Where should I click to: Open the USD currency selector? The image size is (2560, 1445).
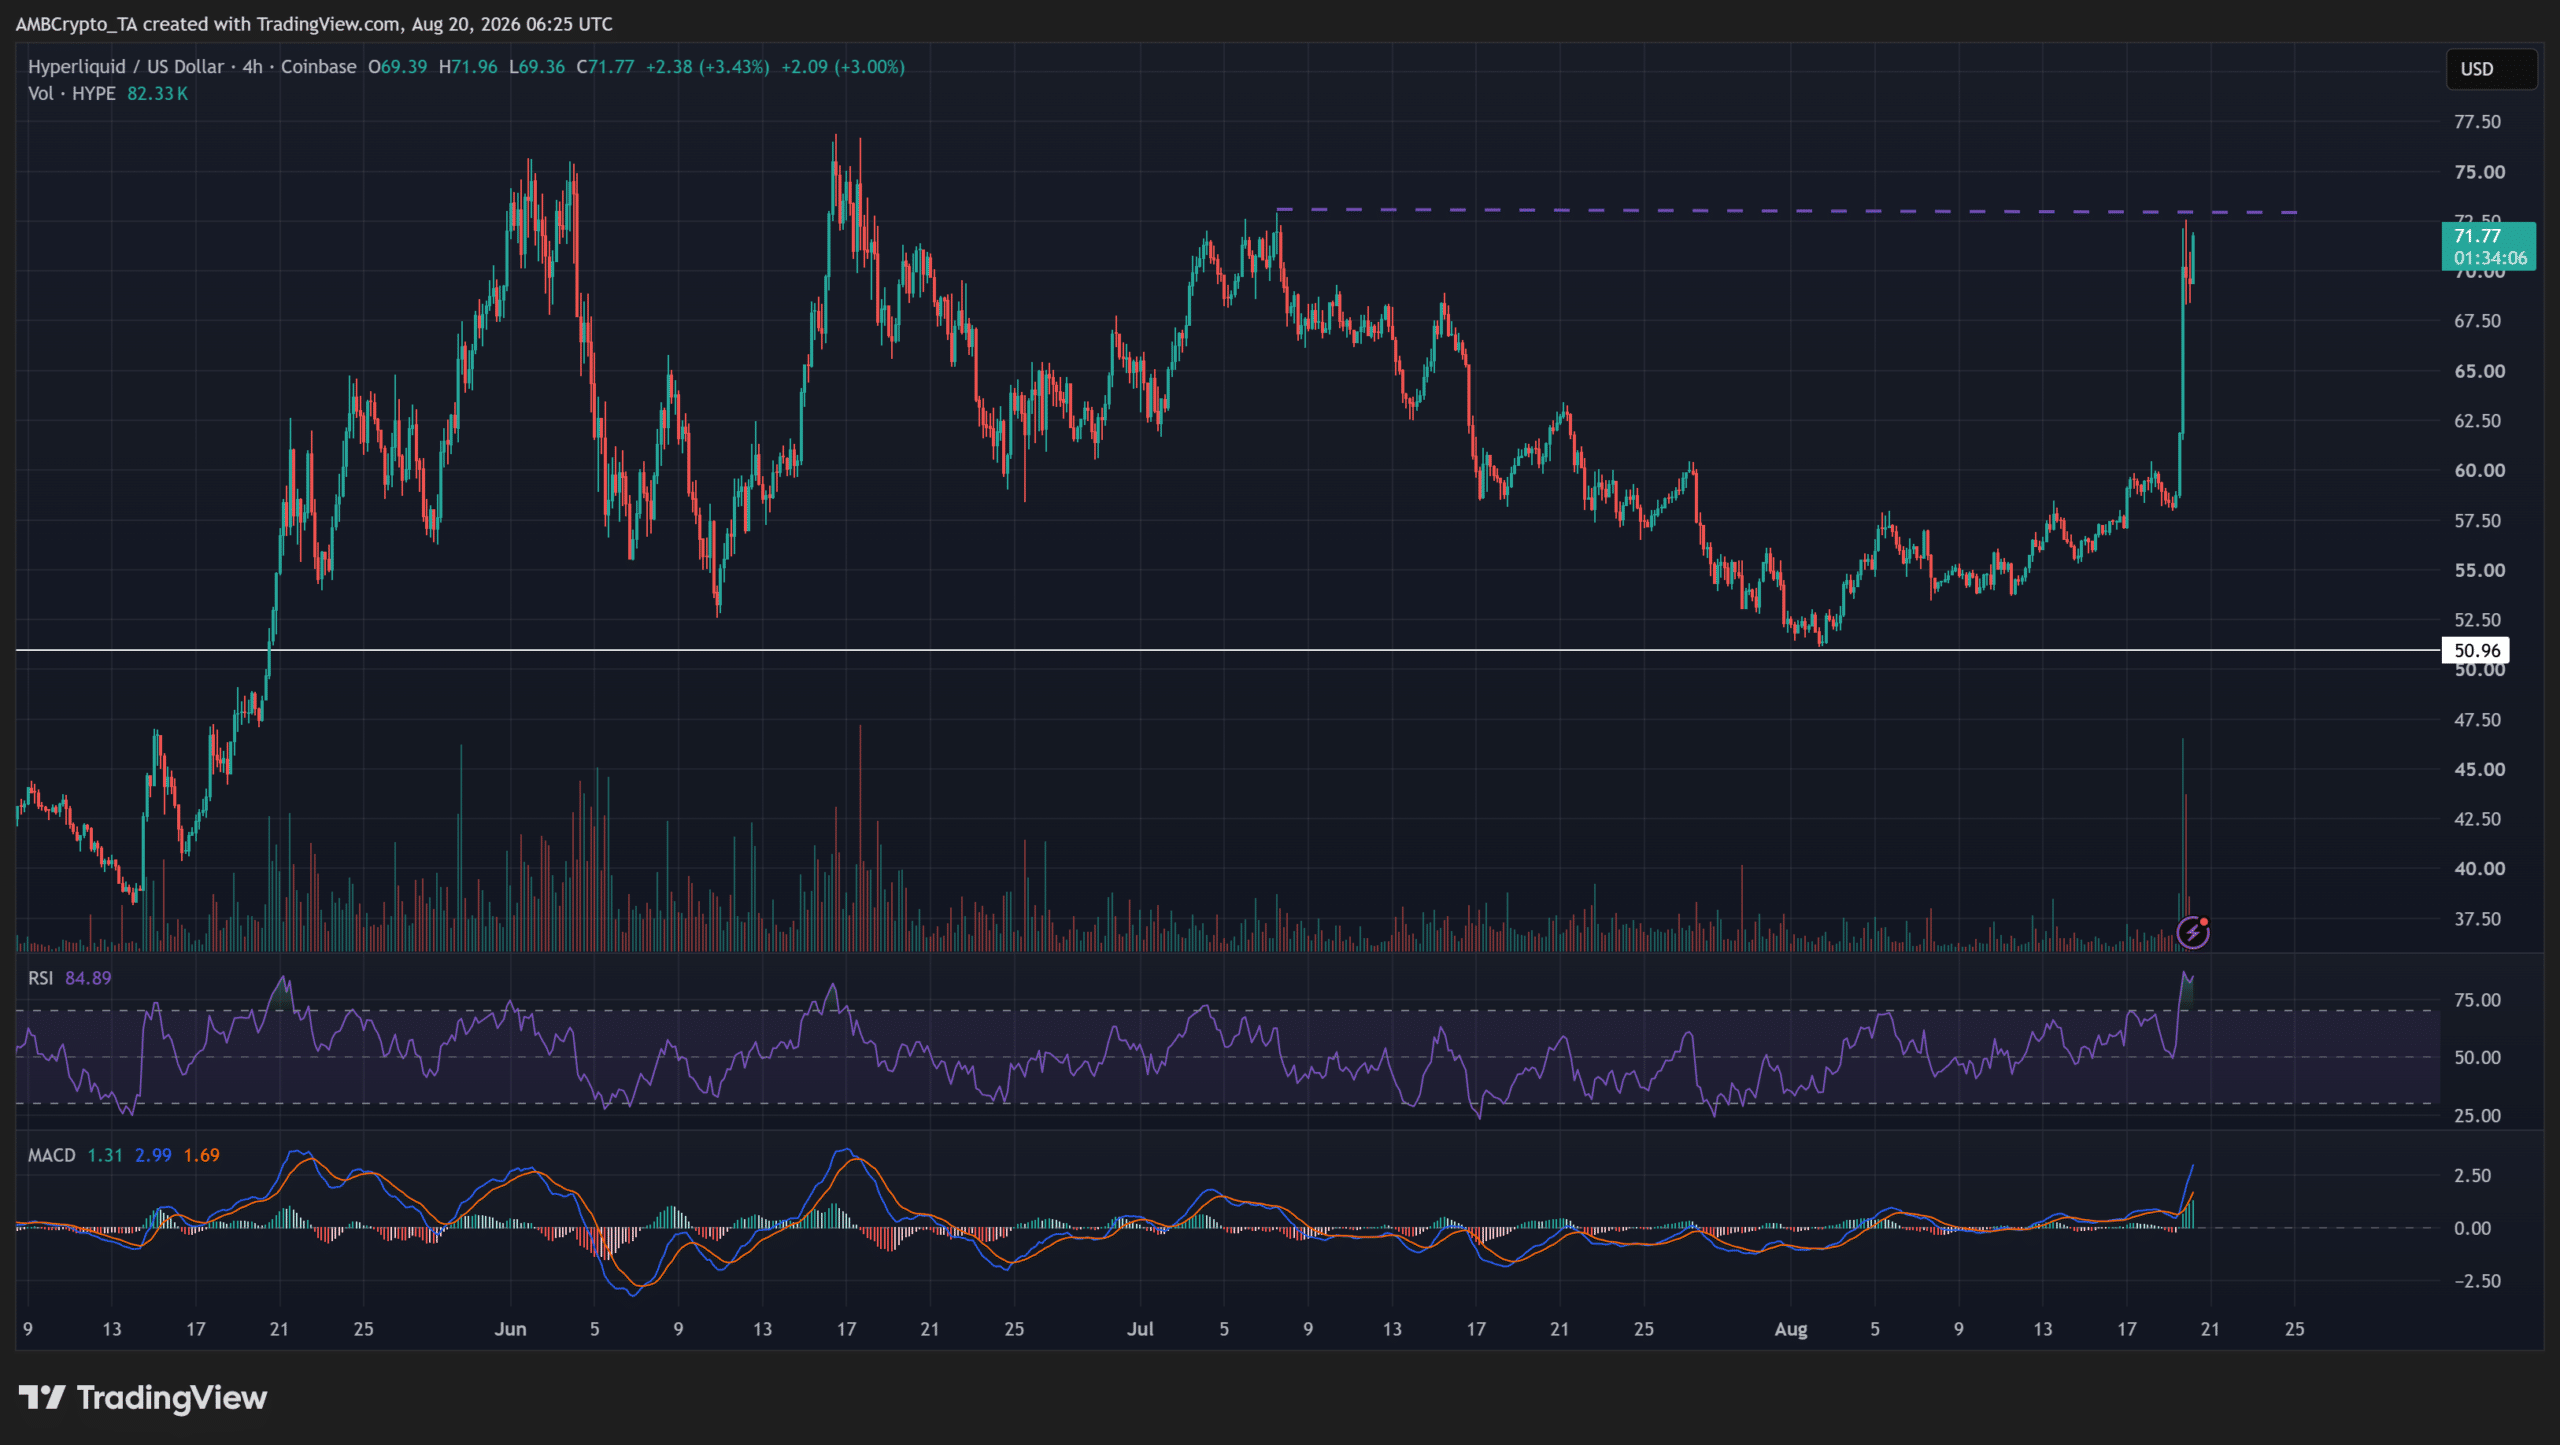[x=2491, y=69]
